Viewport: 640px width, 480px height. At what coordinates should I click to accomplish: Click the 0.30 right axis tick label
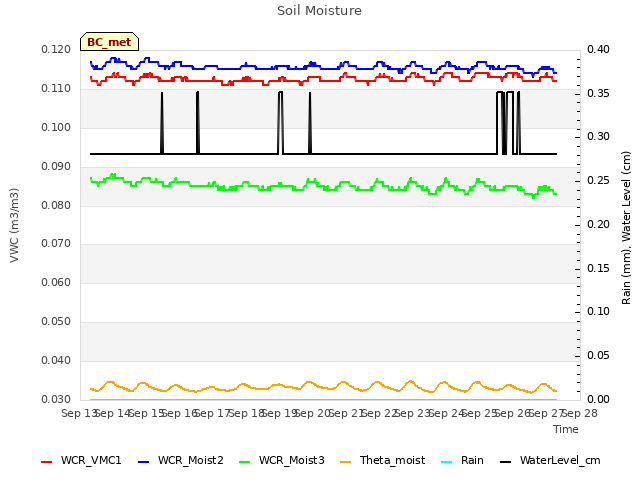[598, 137]
